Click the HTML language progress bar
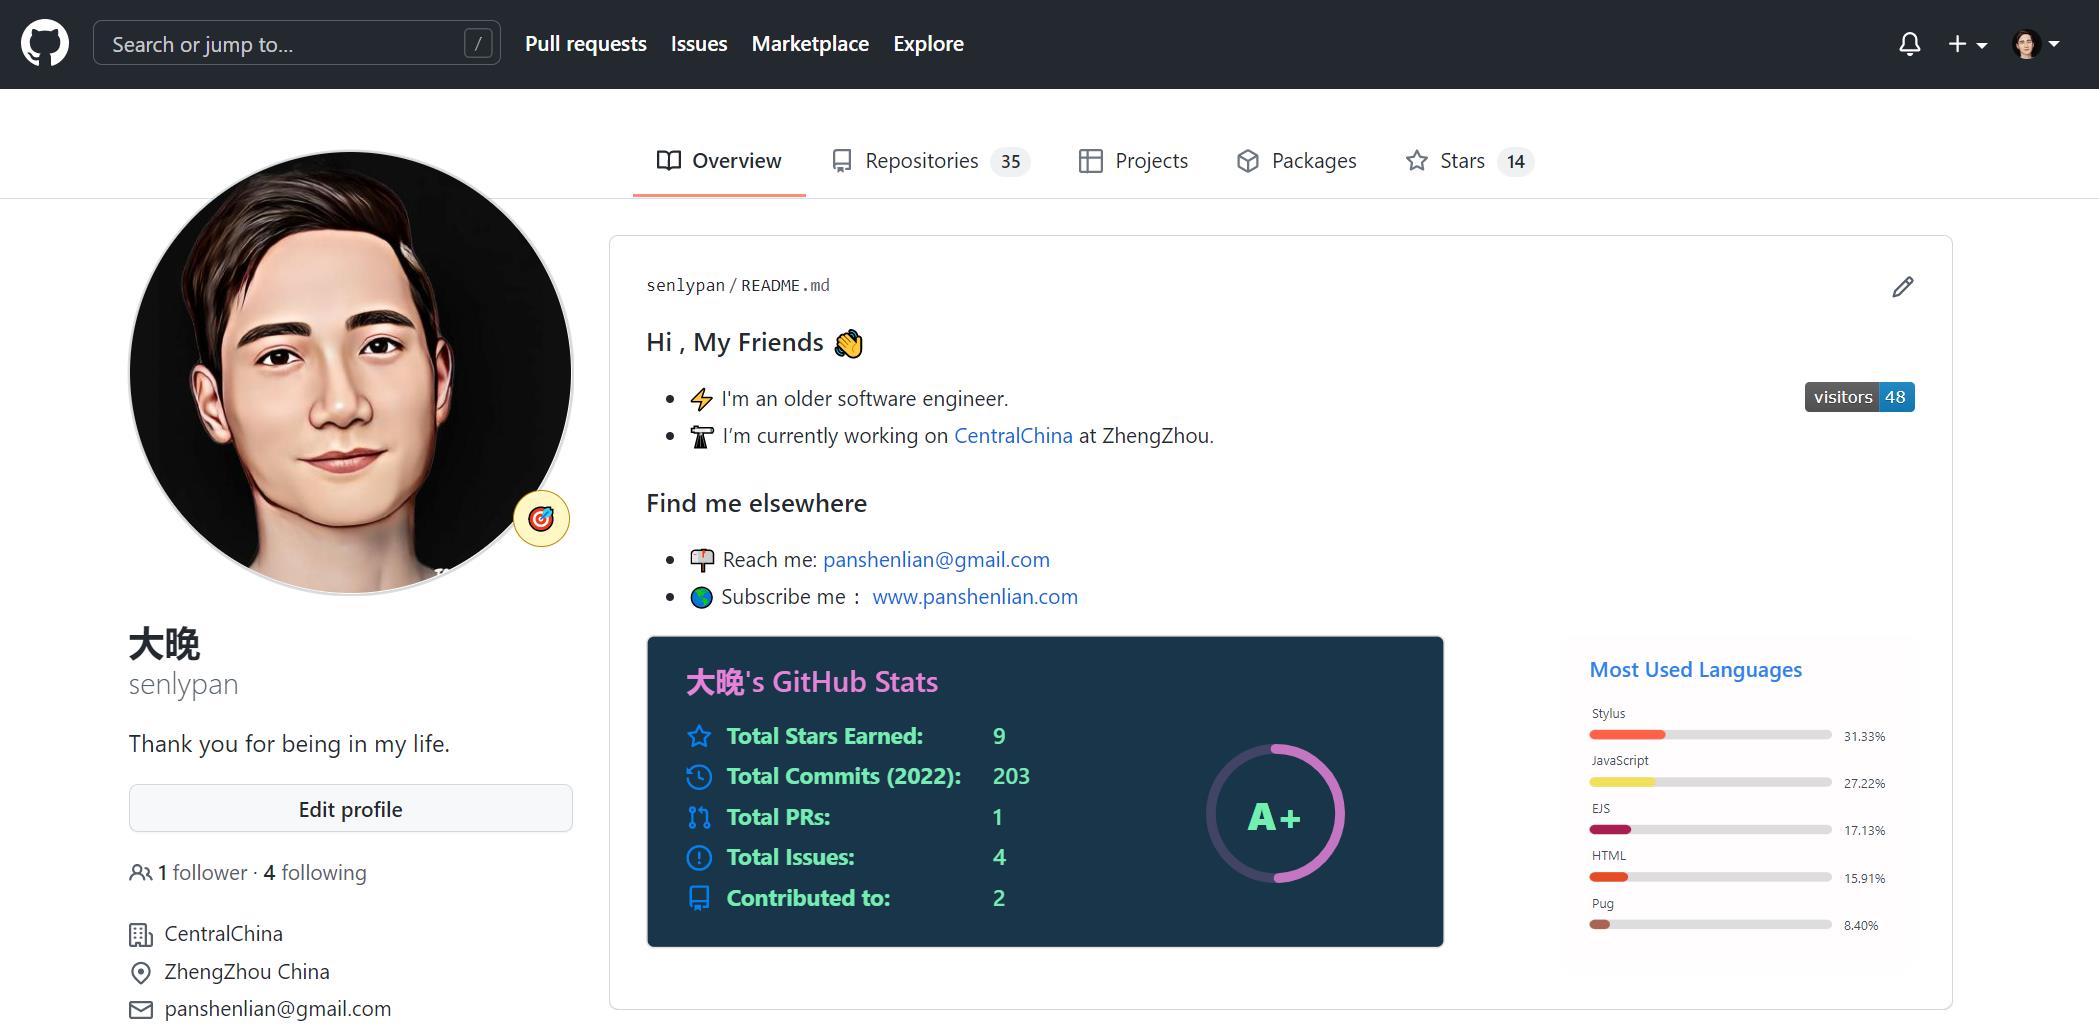This screenshot has height=1036, width=2099. (x=1710, y=877)
